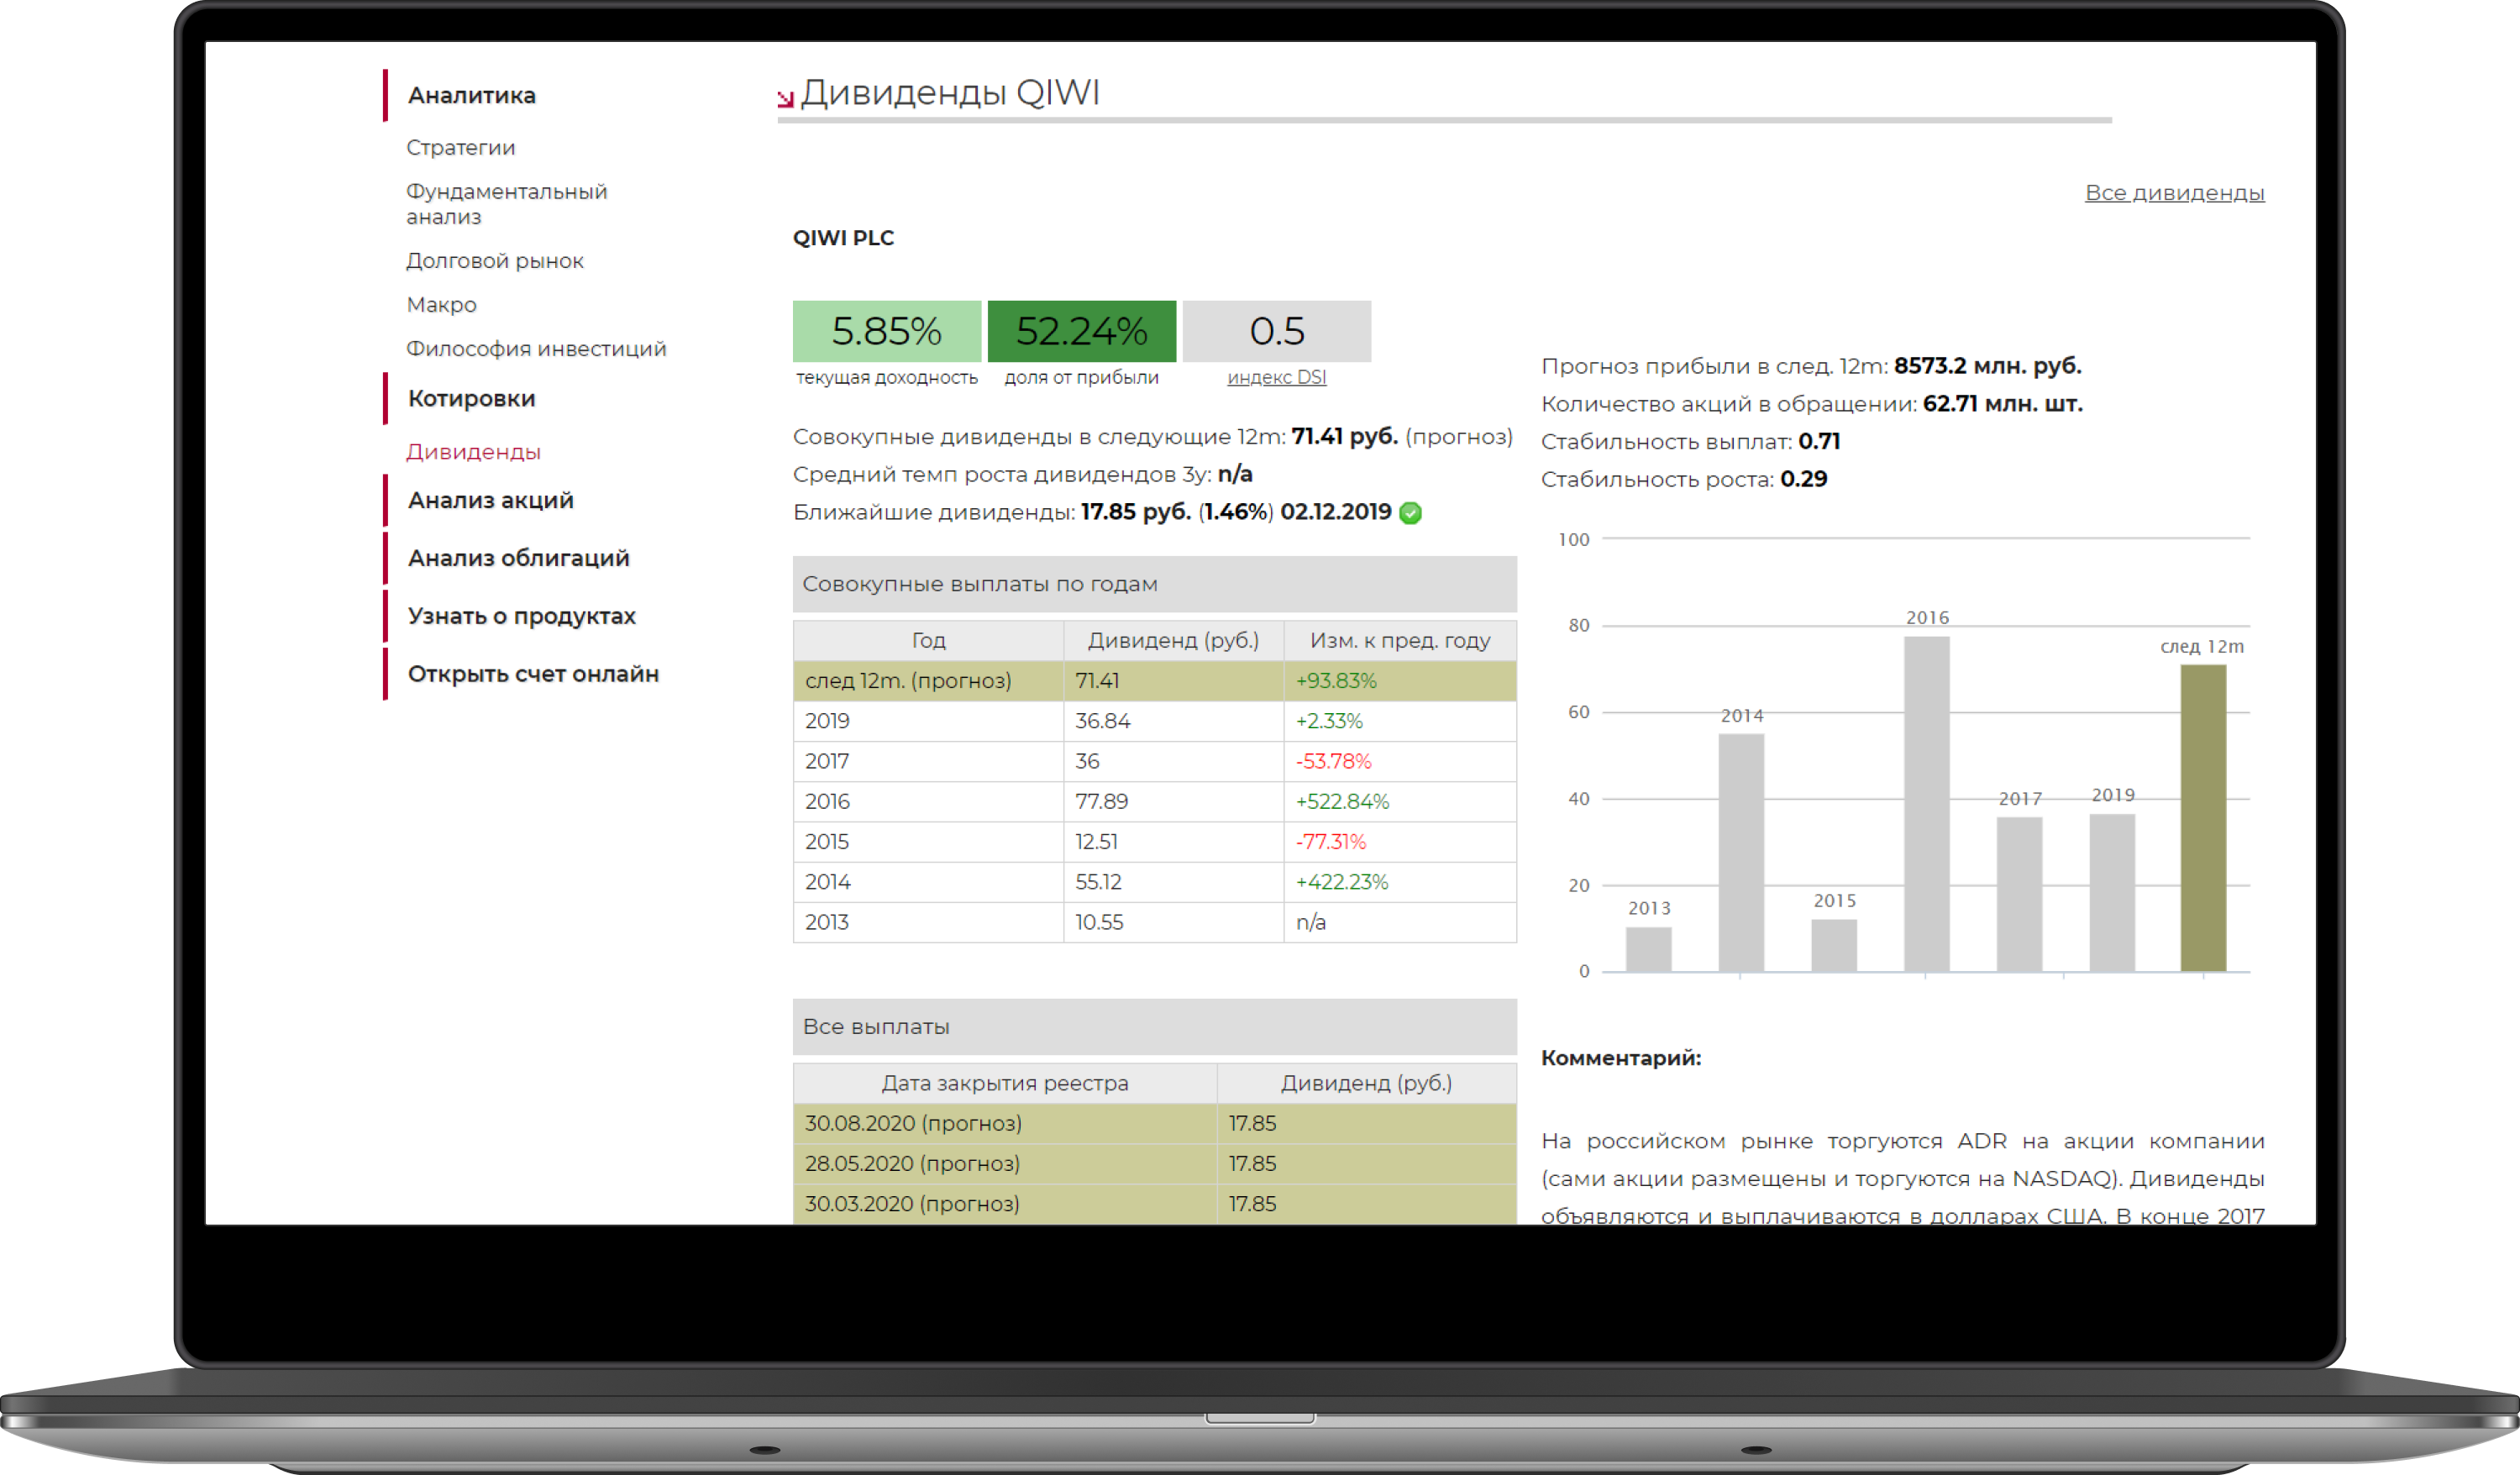The width and height of the screenshot is (2520, 1475).
Task: Click Узнать о продуктах
Action: click(x=521, y=616)
